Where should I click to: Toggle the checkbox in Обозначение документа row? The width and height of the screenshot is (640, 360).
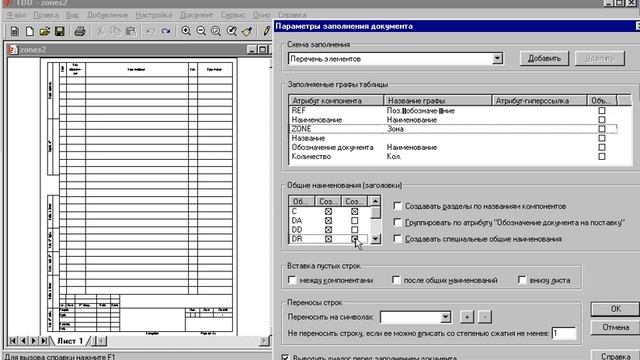(x=602, y=147)
